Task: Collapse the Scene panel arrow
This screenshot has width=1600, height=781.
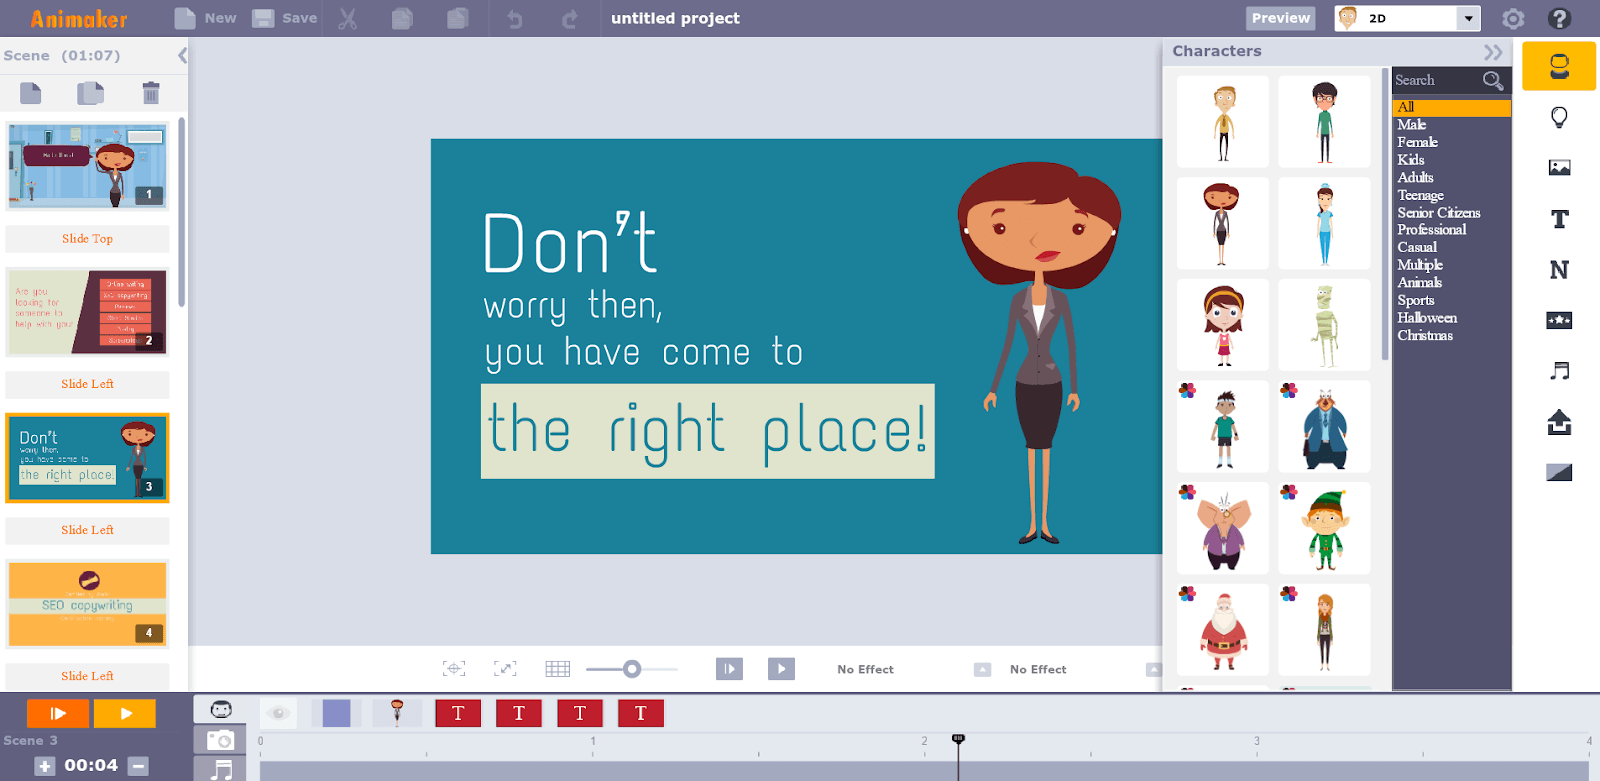Action: click(x=182, y=56)
